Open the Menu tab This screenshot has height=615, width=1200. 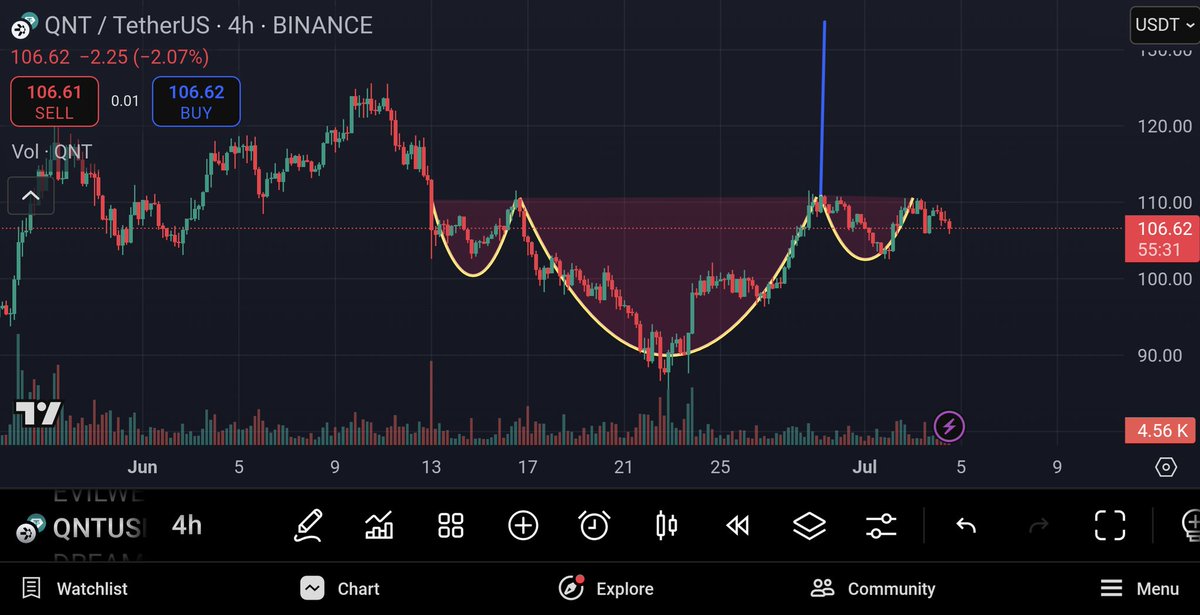click(1139, 588)
